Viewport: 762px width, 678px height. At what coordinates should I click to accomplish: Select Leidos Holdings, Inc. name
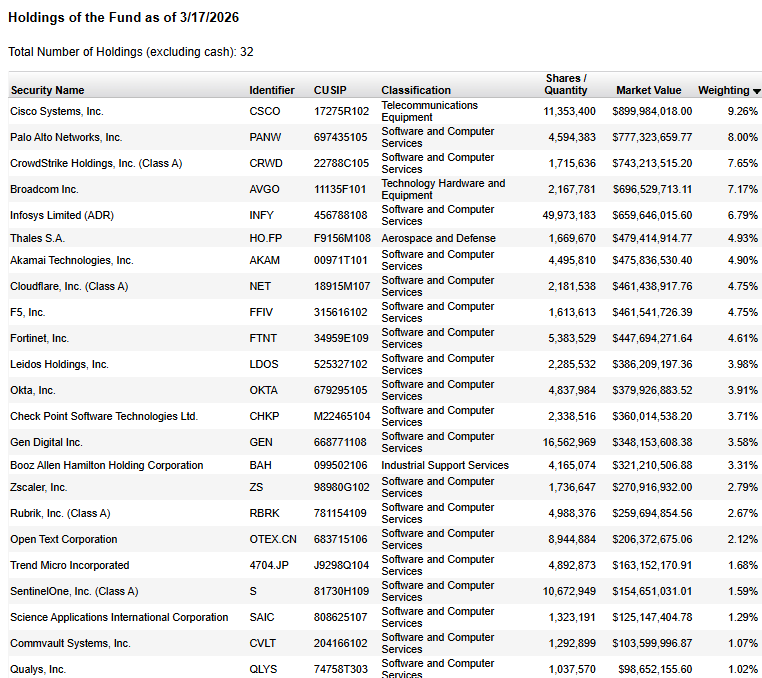point(59,365)
